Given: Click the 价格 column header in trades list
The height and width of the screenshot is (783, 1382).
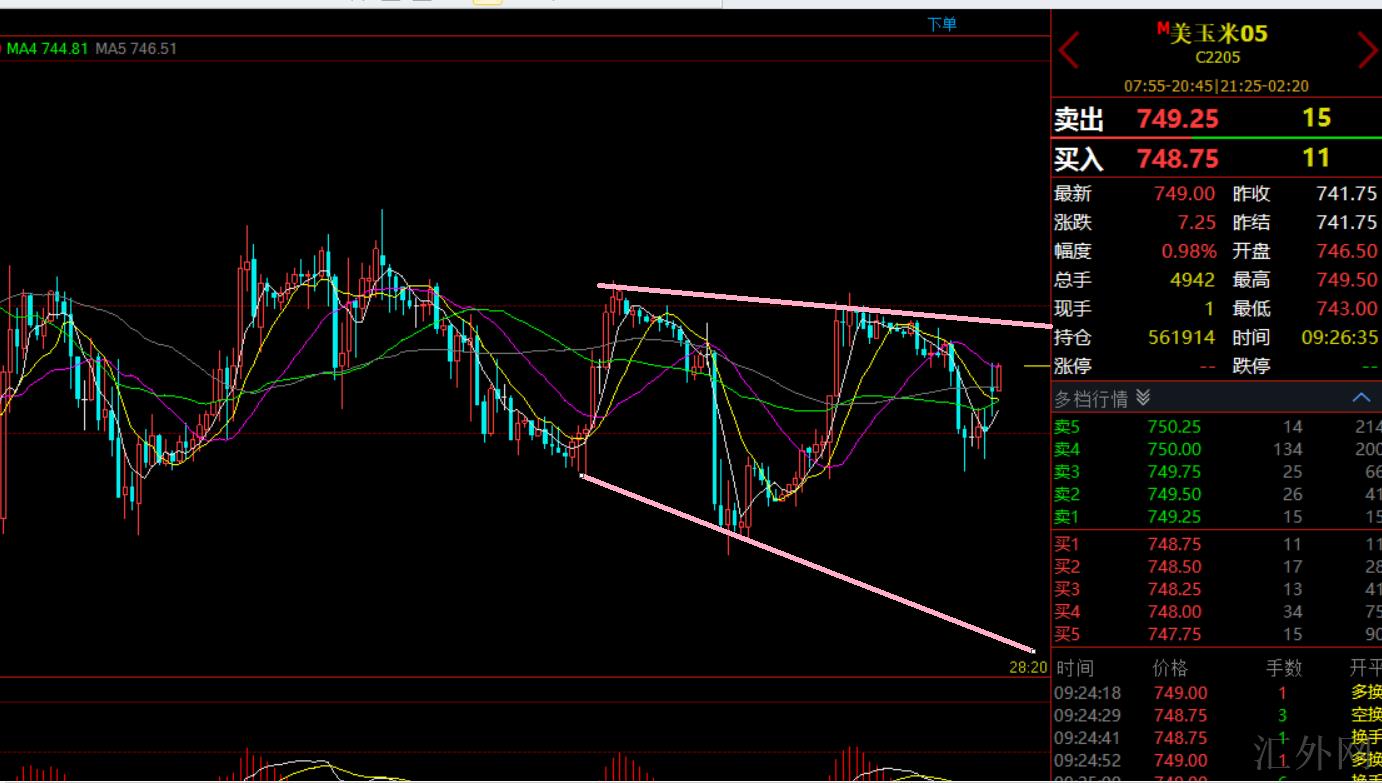Looking at the screenshot, I should click(x=1171, y=668).
